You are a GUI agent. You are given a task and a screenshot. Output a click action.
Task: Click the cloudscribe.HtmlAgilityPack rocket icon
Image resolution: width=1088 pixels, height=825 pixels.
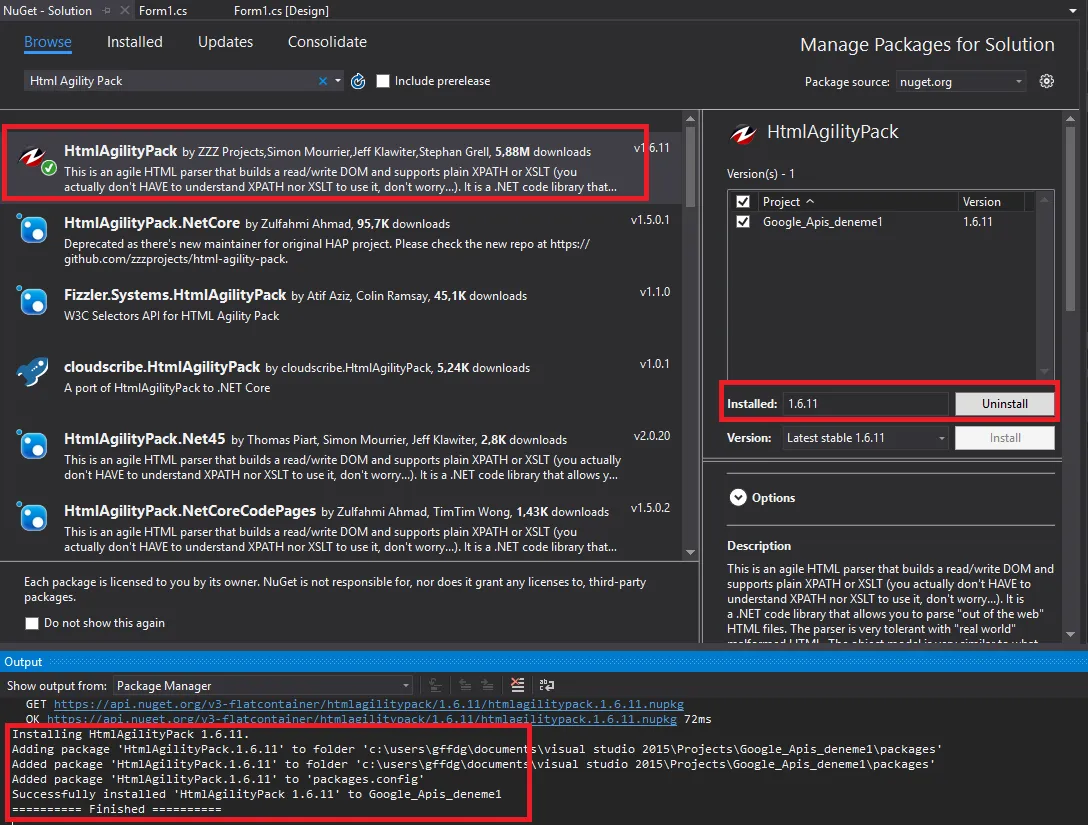(33, 372)
